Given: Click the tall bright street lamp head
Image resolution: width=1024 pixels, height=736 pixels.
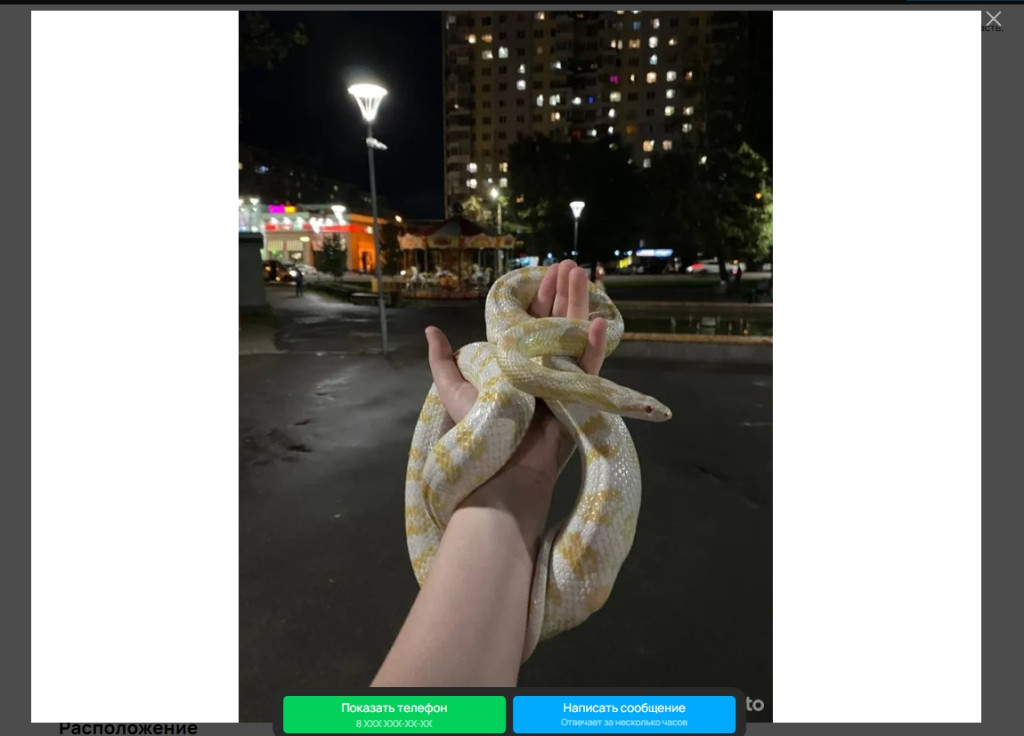Looking at the screenshot, I should (367, 99).
